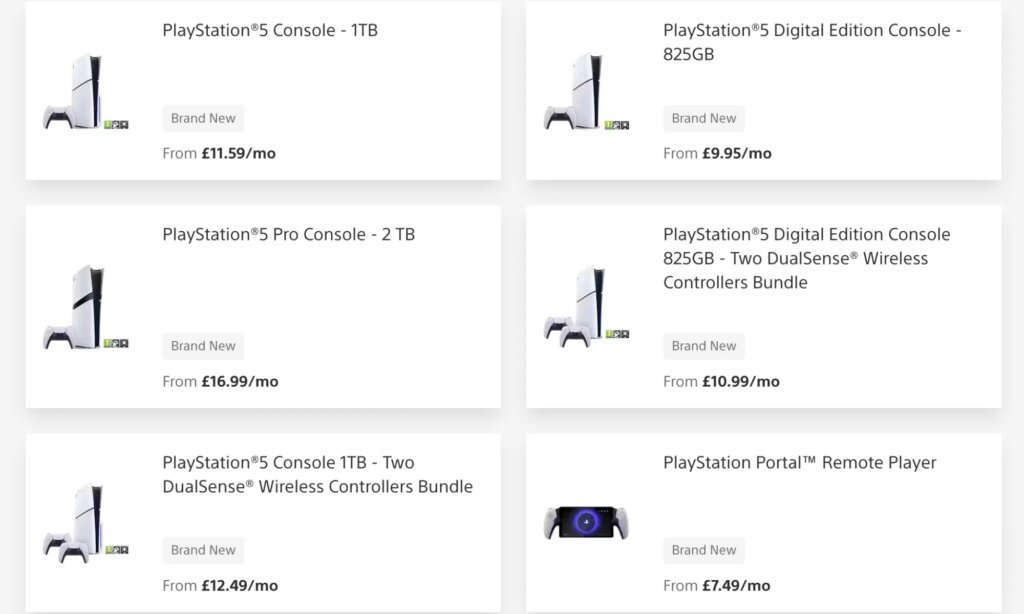The image size is (1024, 614).
Task: Click the From £9.95/mo price text
Action: coord(720,153)
